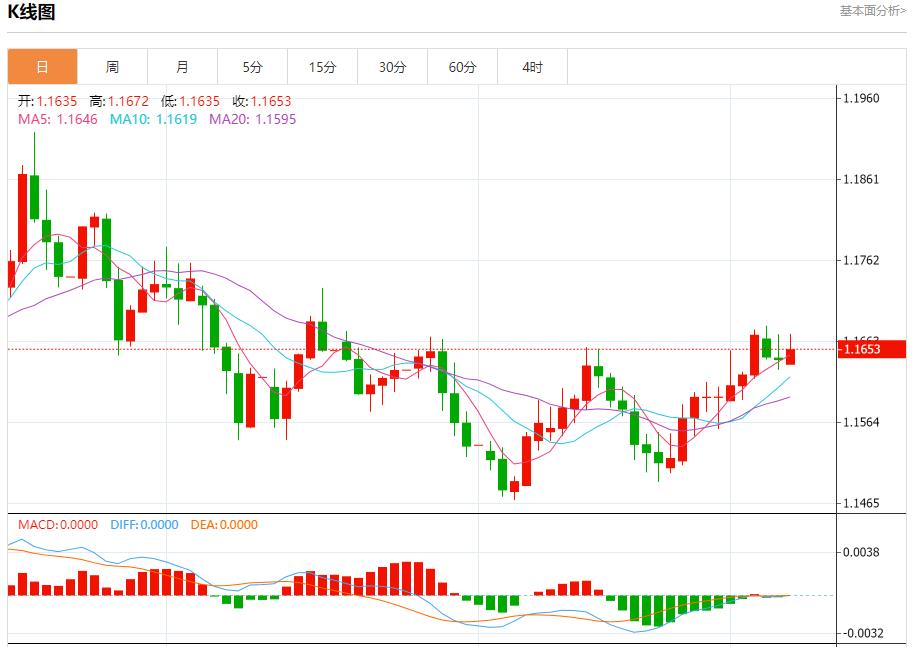The width and height of the screenshot is (912, 647).
Task: Switch to the 周 weekly tab
Action: click(x=112, y=67)
